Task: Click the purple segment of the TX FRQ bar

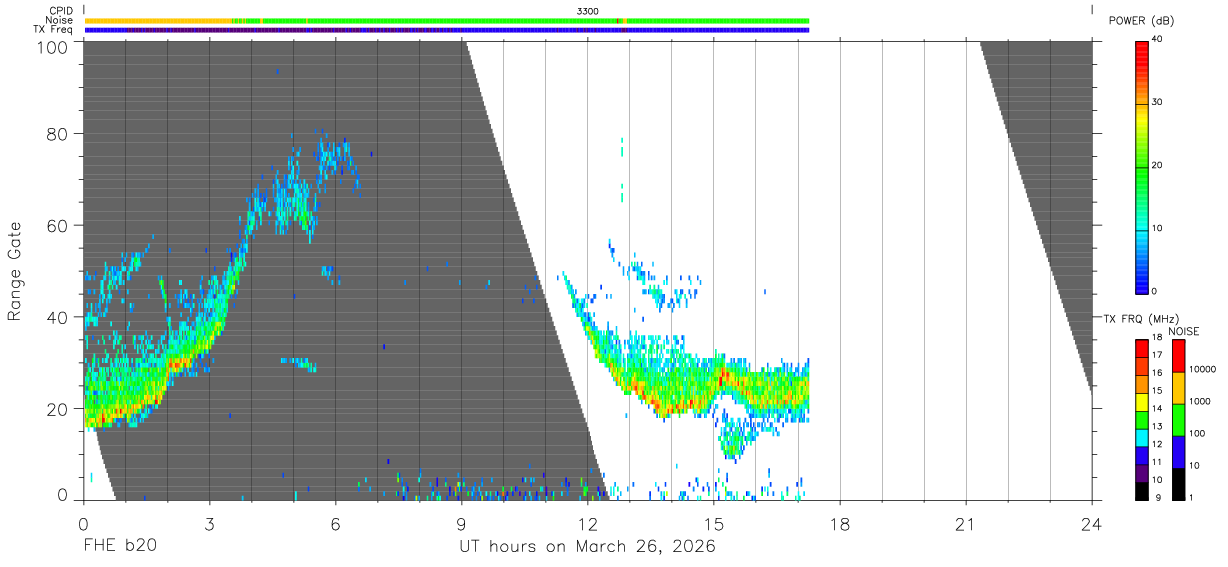Action: [x=1142, y=474]
